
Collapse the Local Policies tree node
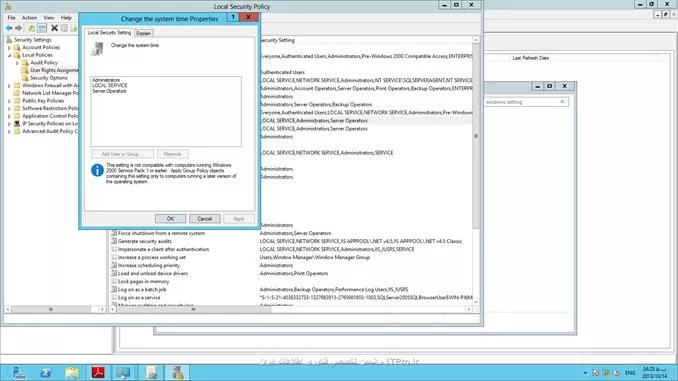[10, 55]
